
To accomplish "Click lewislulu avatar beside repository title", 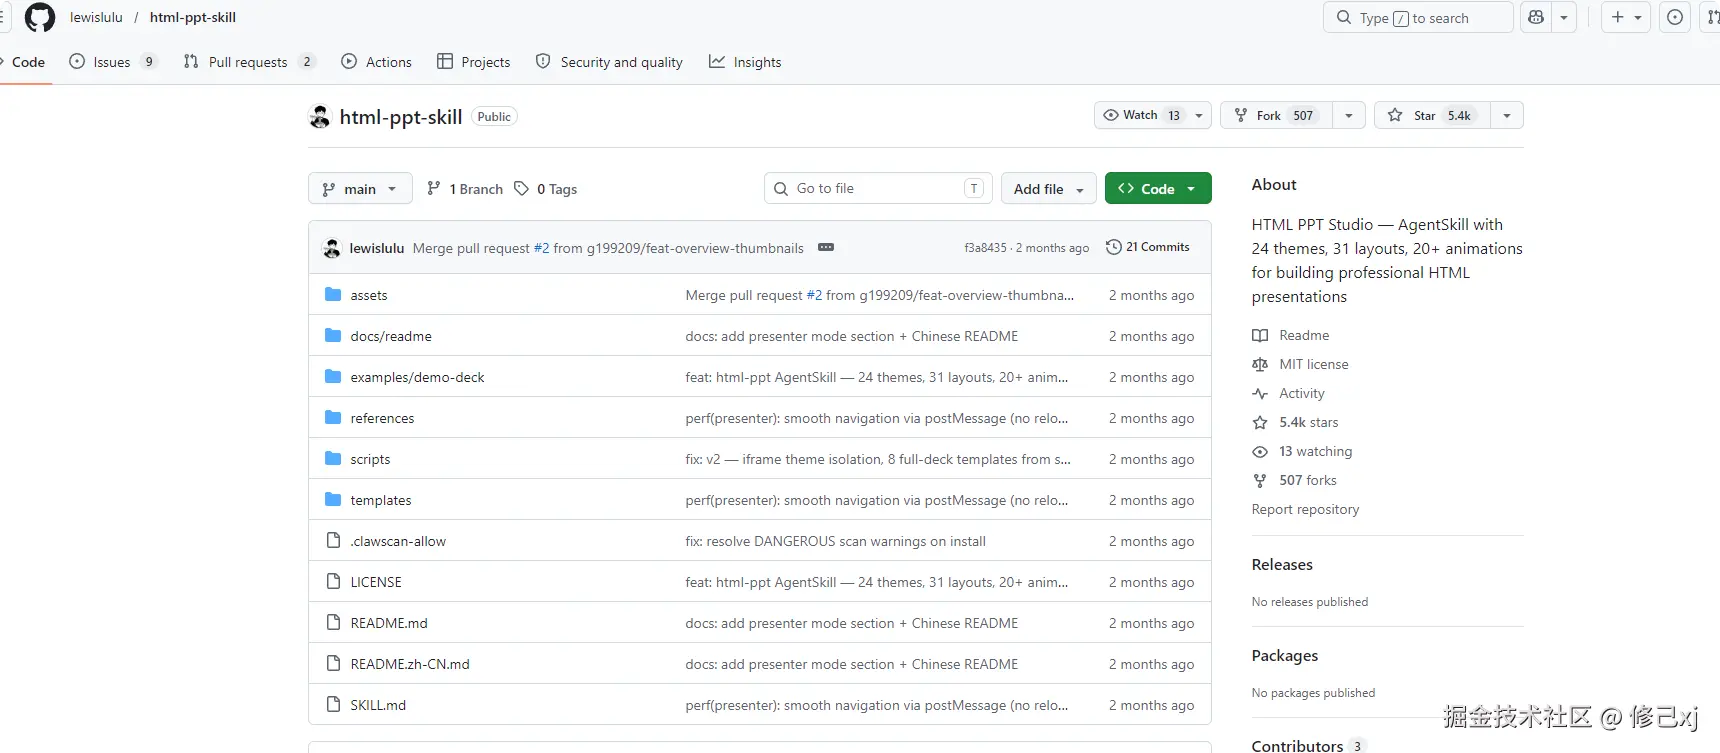I will (320, 117).
